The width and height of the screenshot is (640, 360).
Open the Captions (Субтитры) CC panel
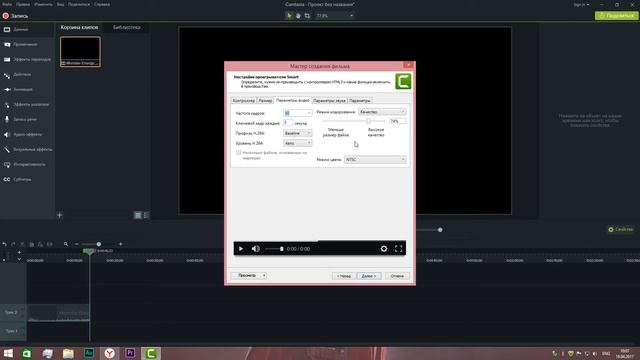[27, 180]
